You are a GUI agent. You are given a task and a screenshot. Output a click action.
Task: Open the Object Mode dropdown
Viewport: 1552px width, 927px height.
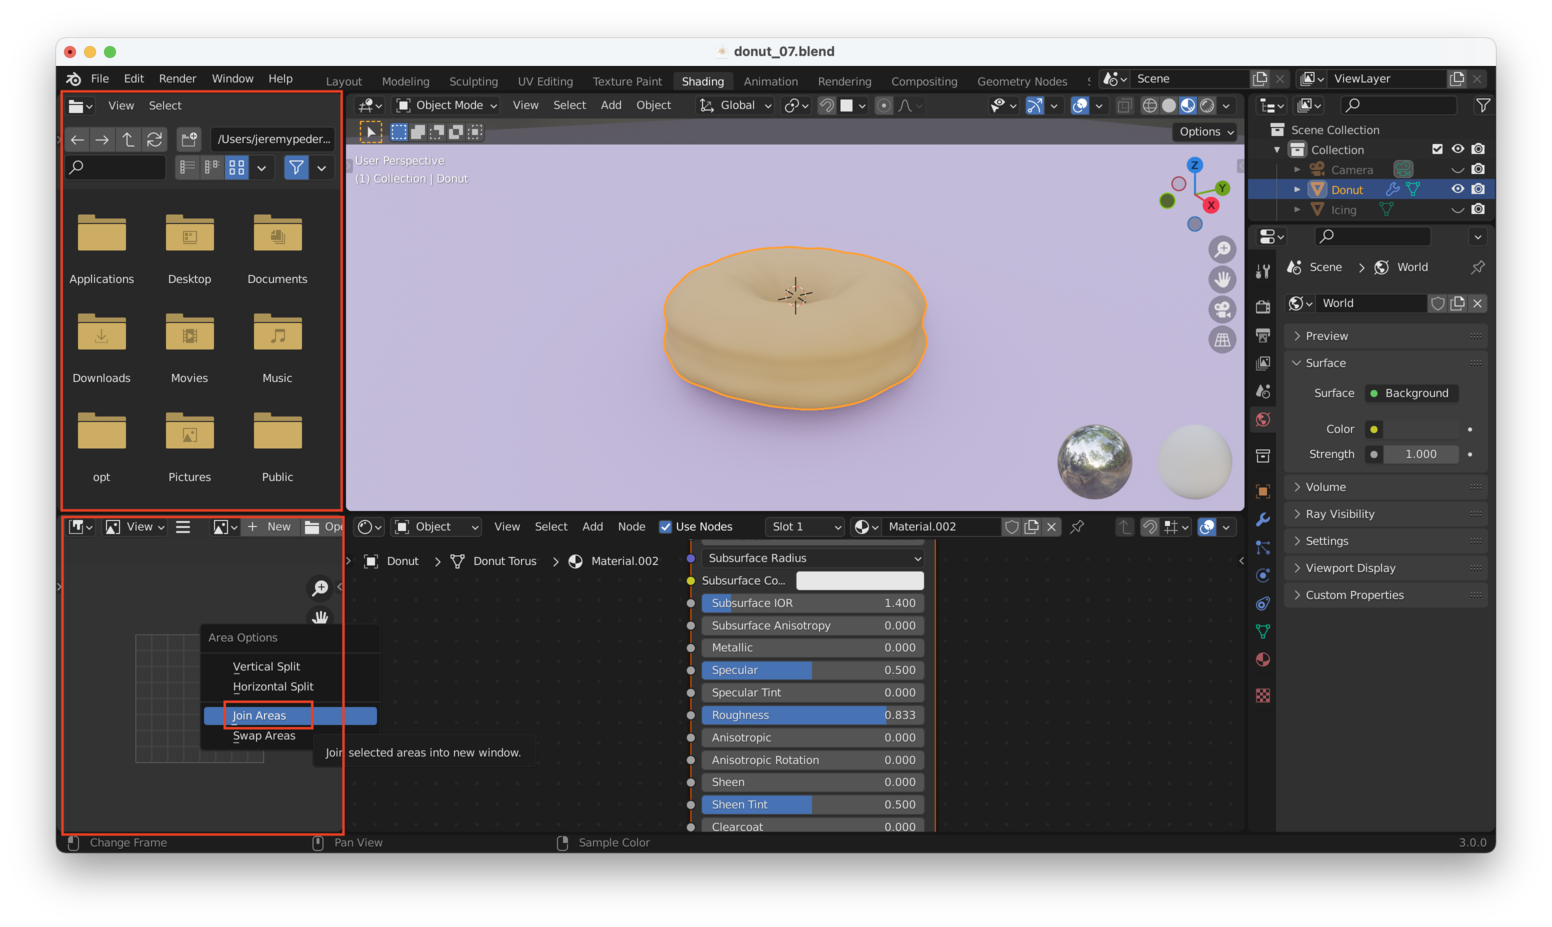(x=447, y=105)
